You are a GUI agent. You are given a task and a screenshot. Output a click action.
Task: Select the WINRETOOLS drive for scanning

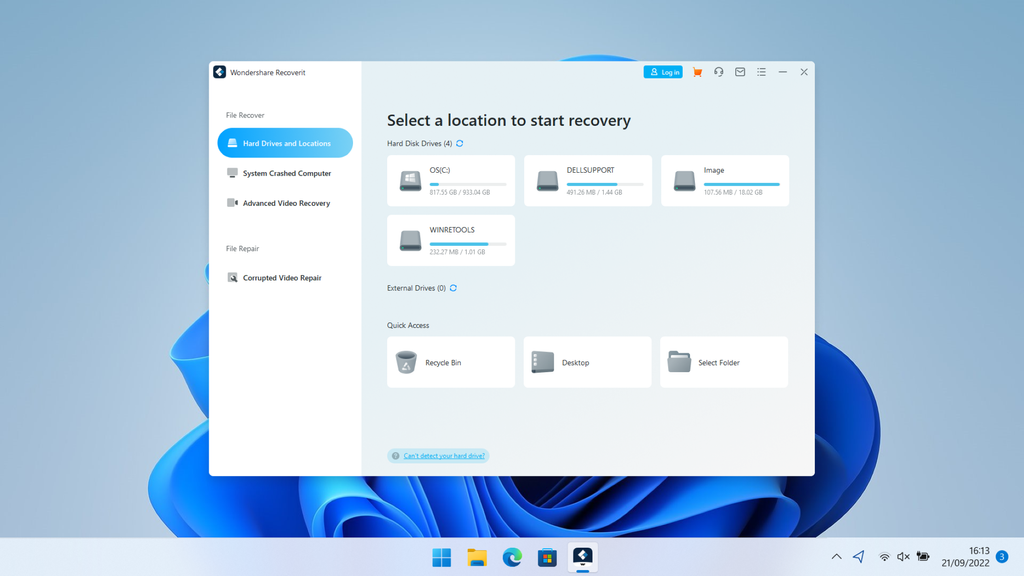pyautogui.click(x=451, y=240)
